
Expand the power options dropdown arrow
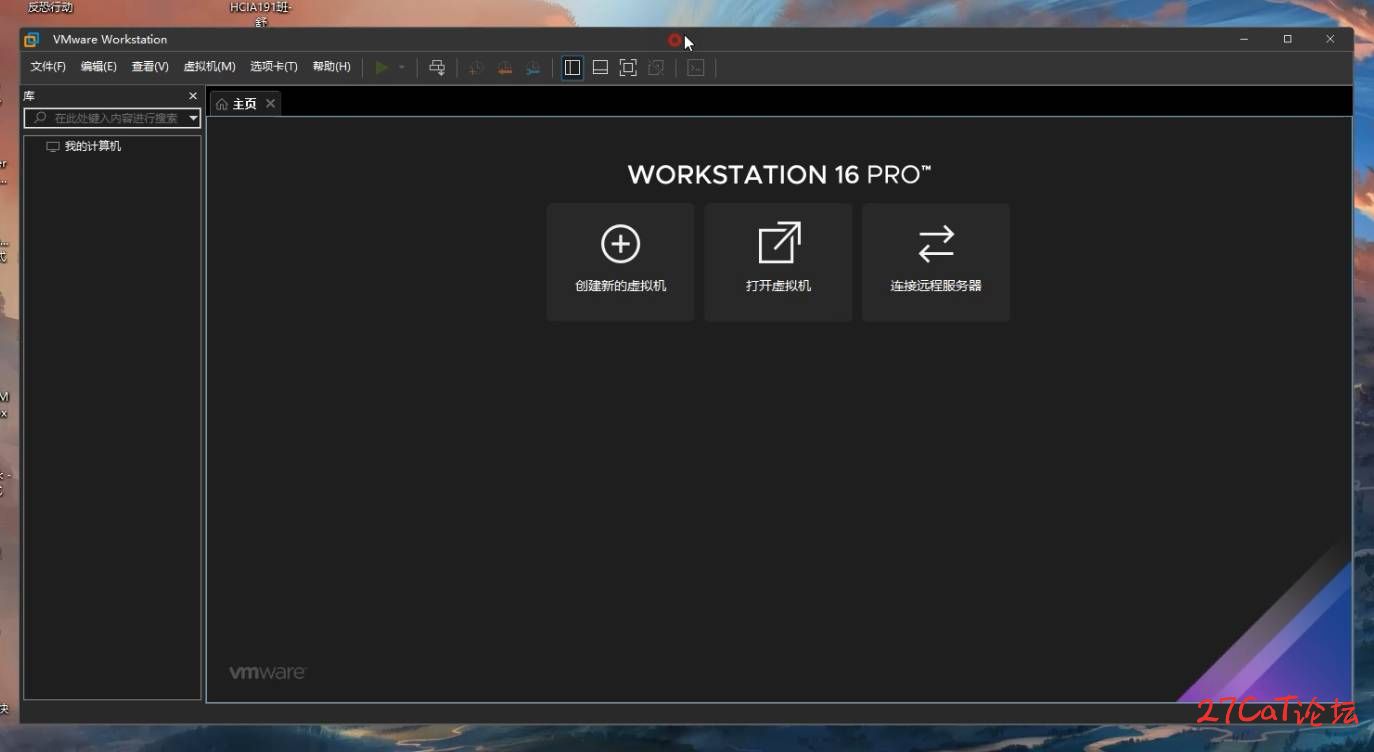(x=402, y=68)
